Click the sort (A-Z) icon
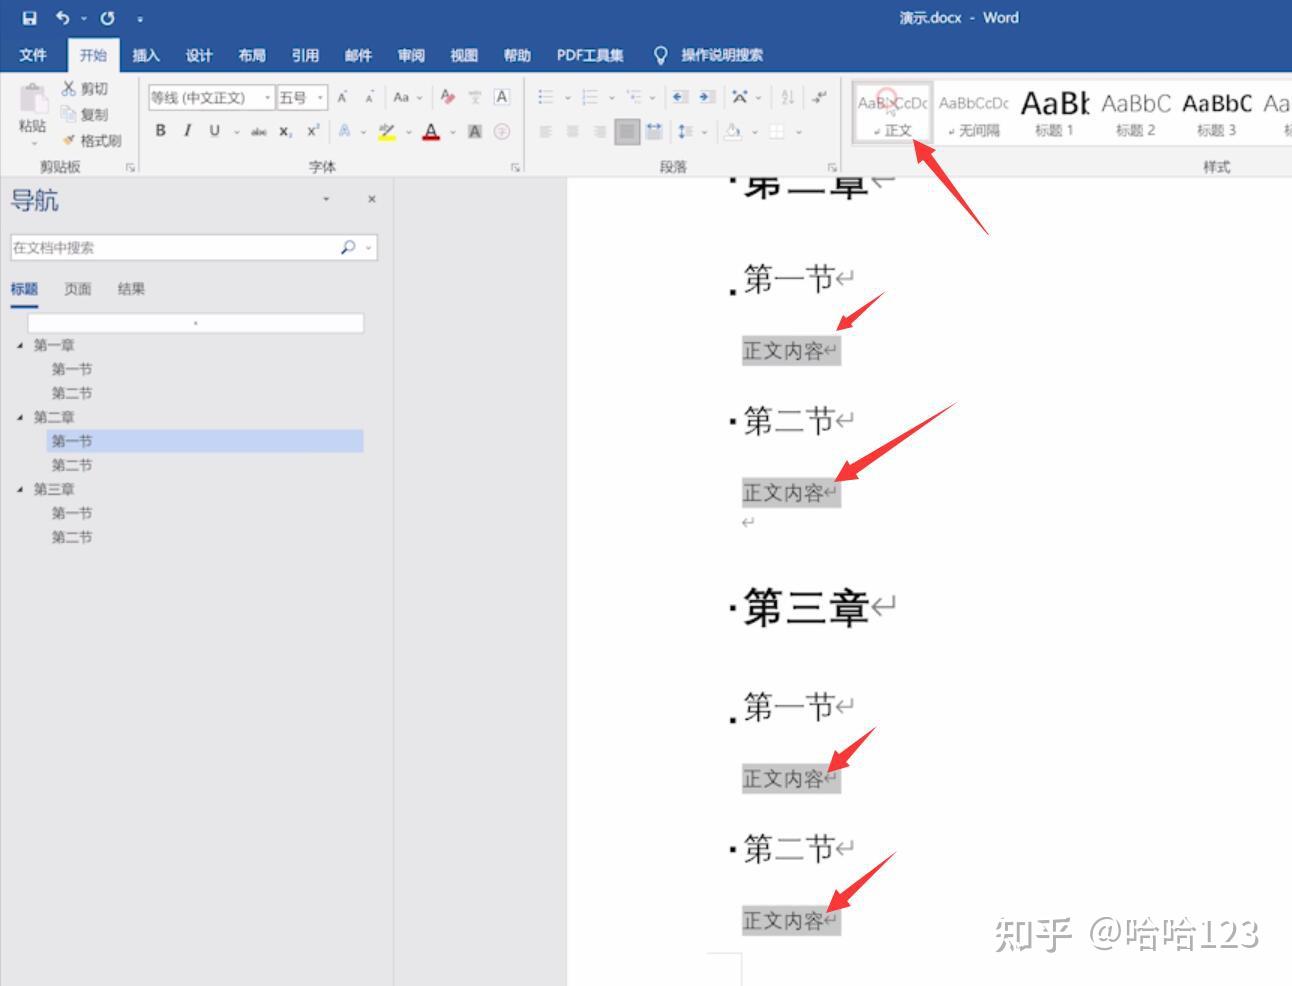Viewport: 1292px width, 986px height. coord(787,97)
